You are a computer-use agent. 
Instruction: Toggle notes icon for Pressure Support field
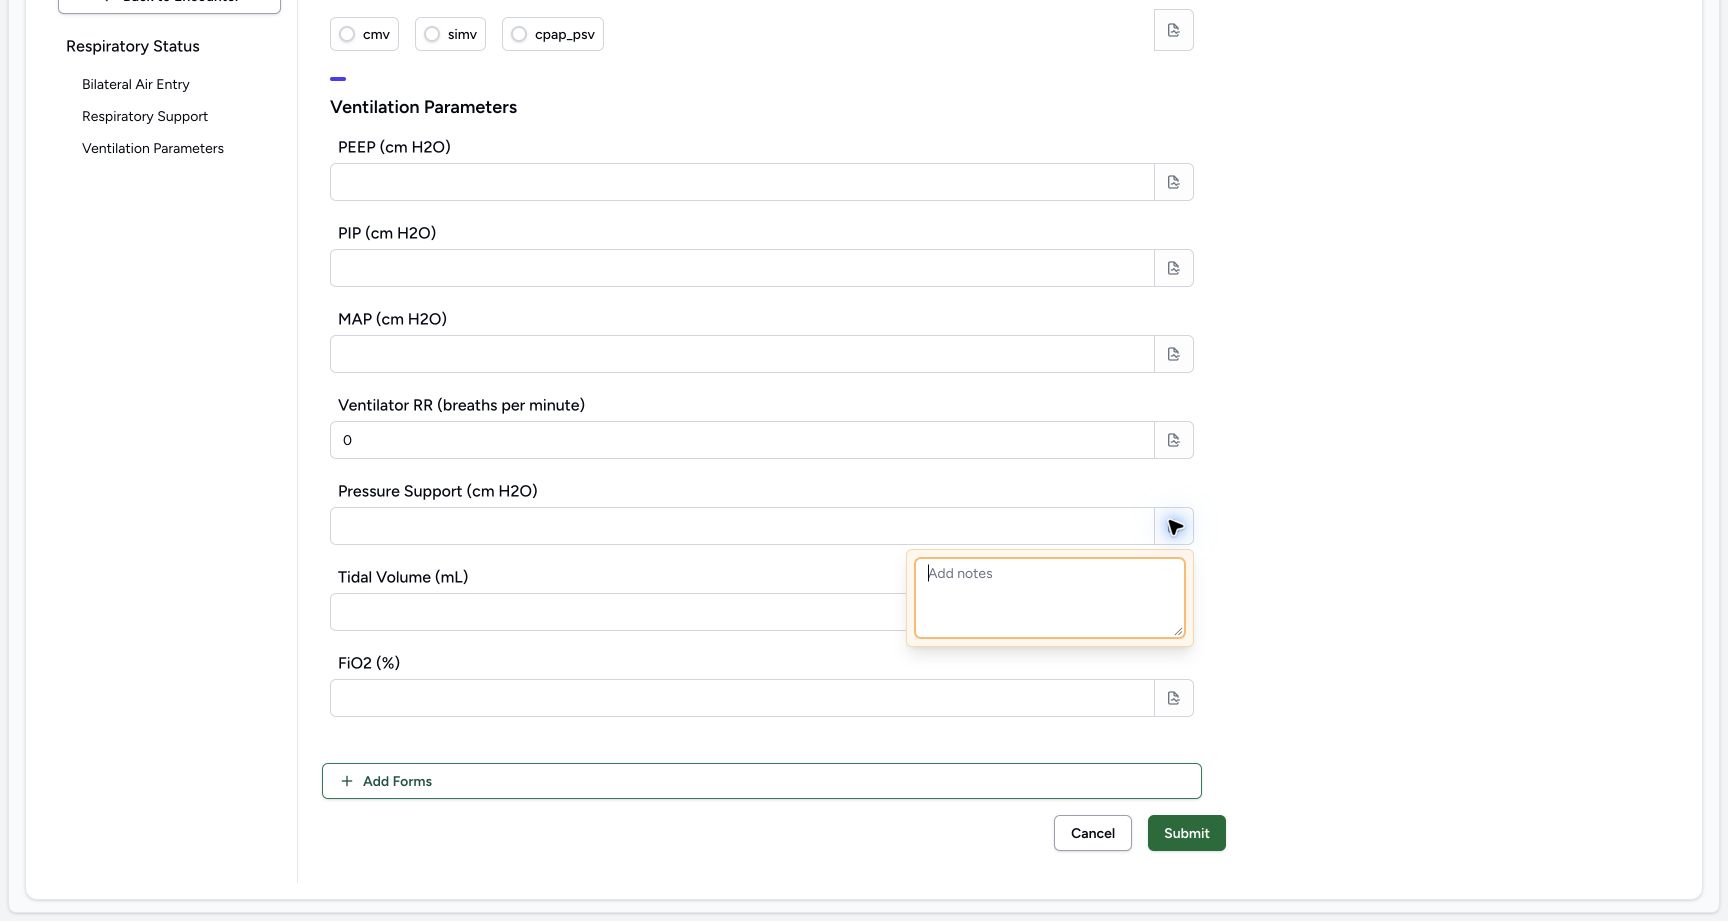(1174, 526)
